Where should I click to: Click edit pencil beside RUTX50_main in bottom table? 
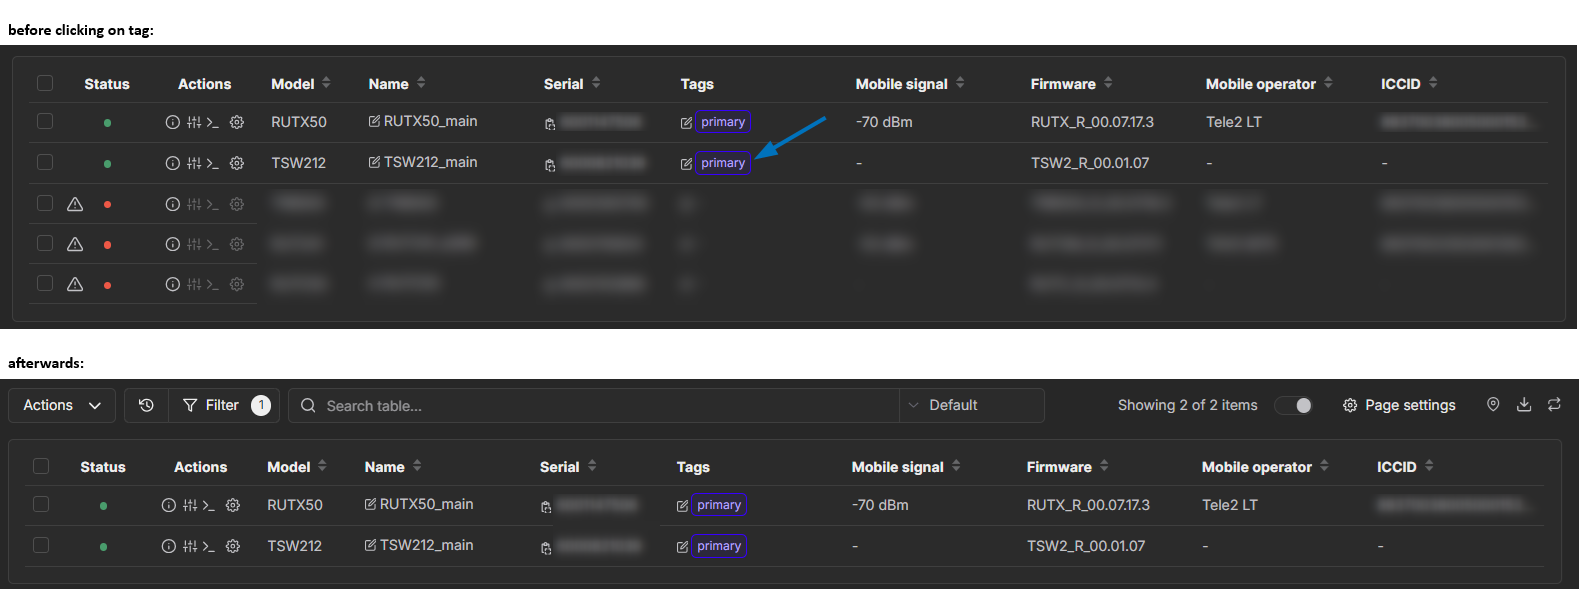click(371, 505)
